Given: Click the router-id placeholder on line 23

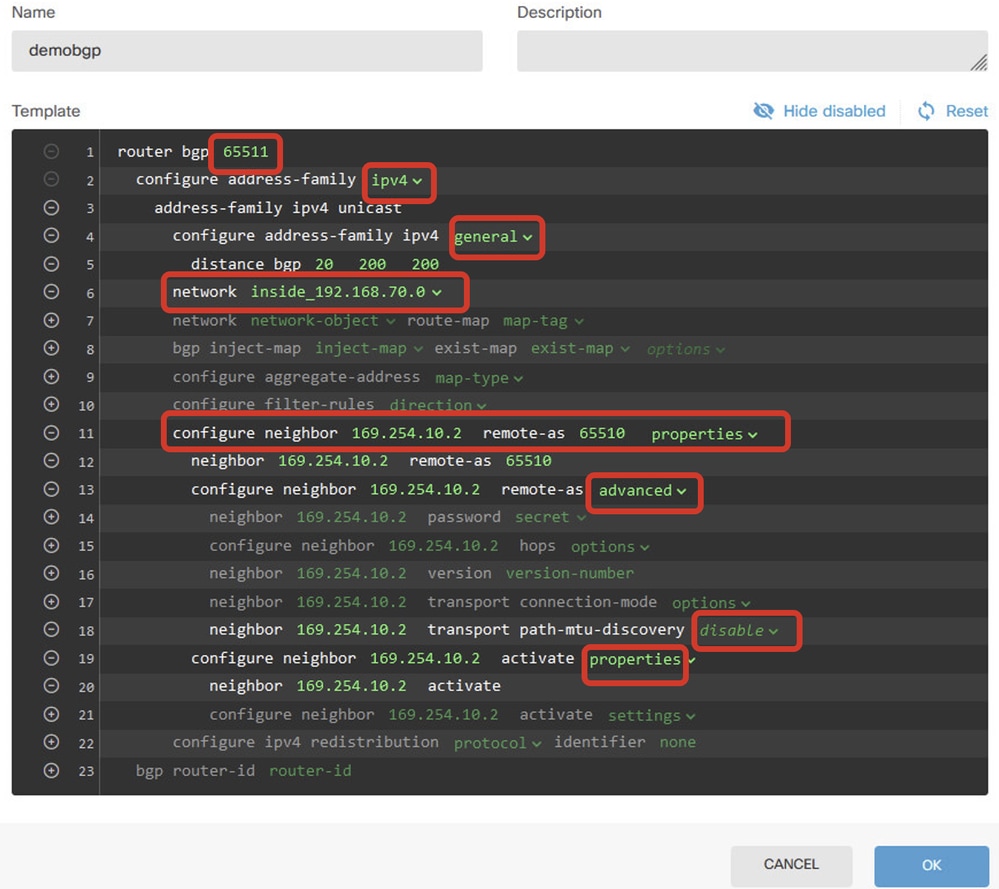Looking at the screenshot, I should (x=310, y=770).
